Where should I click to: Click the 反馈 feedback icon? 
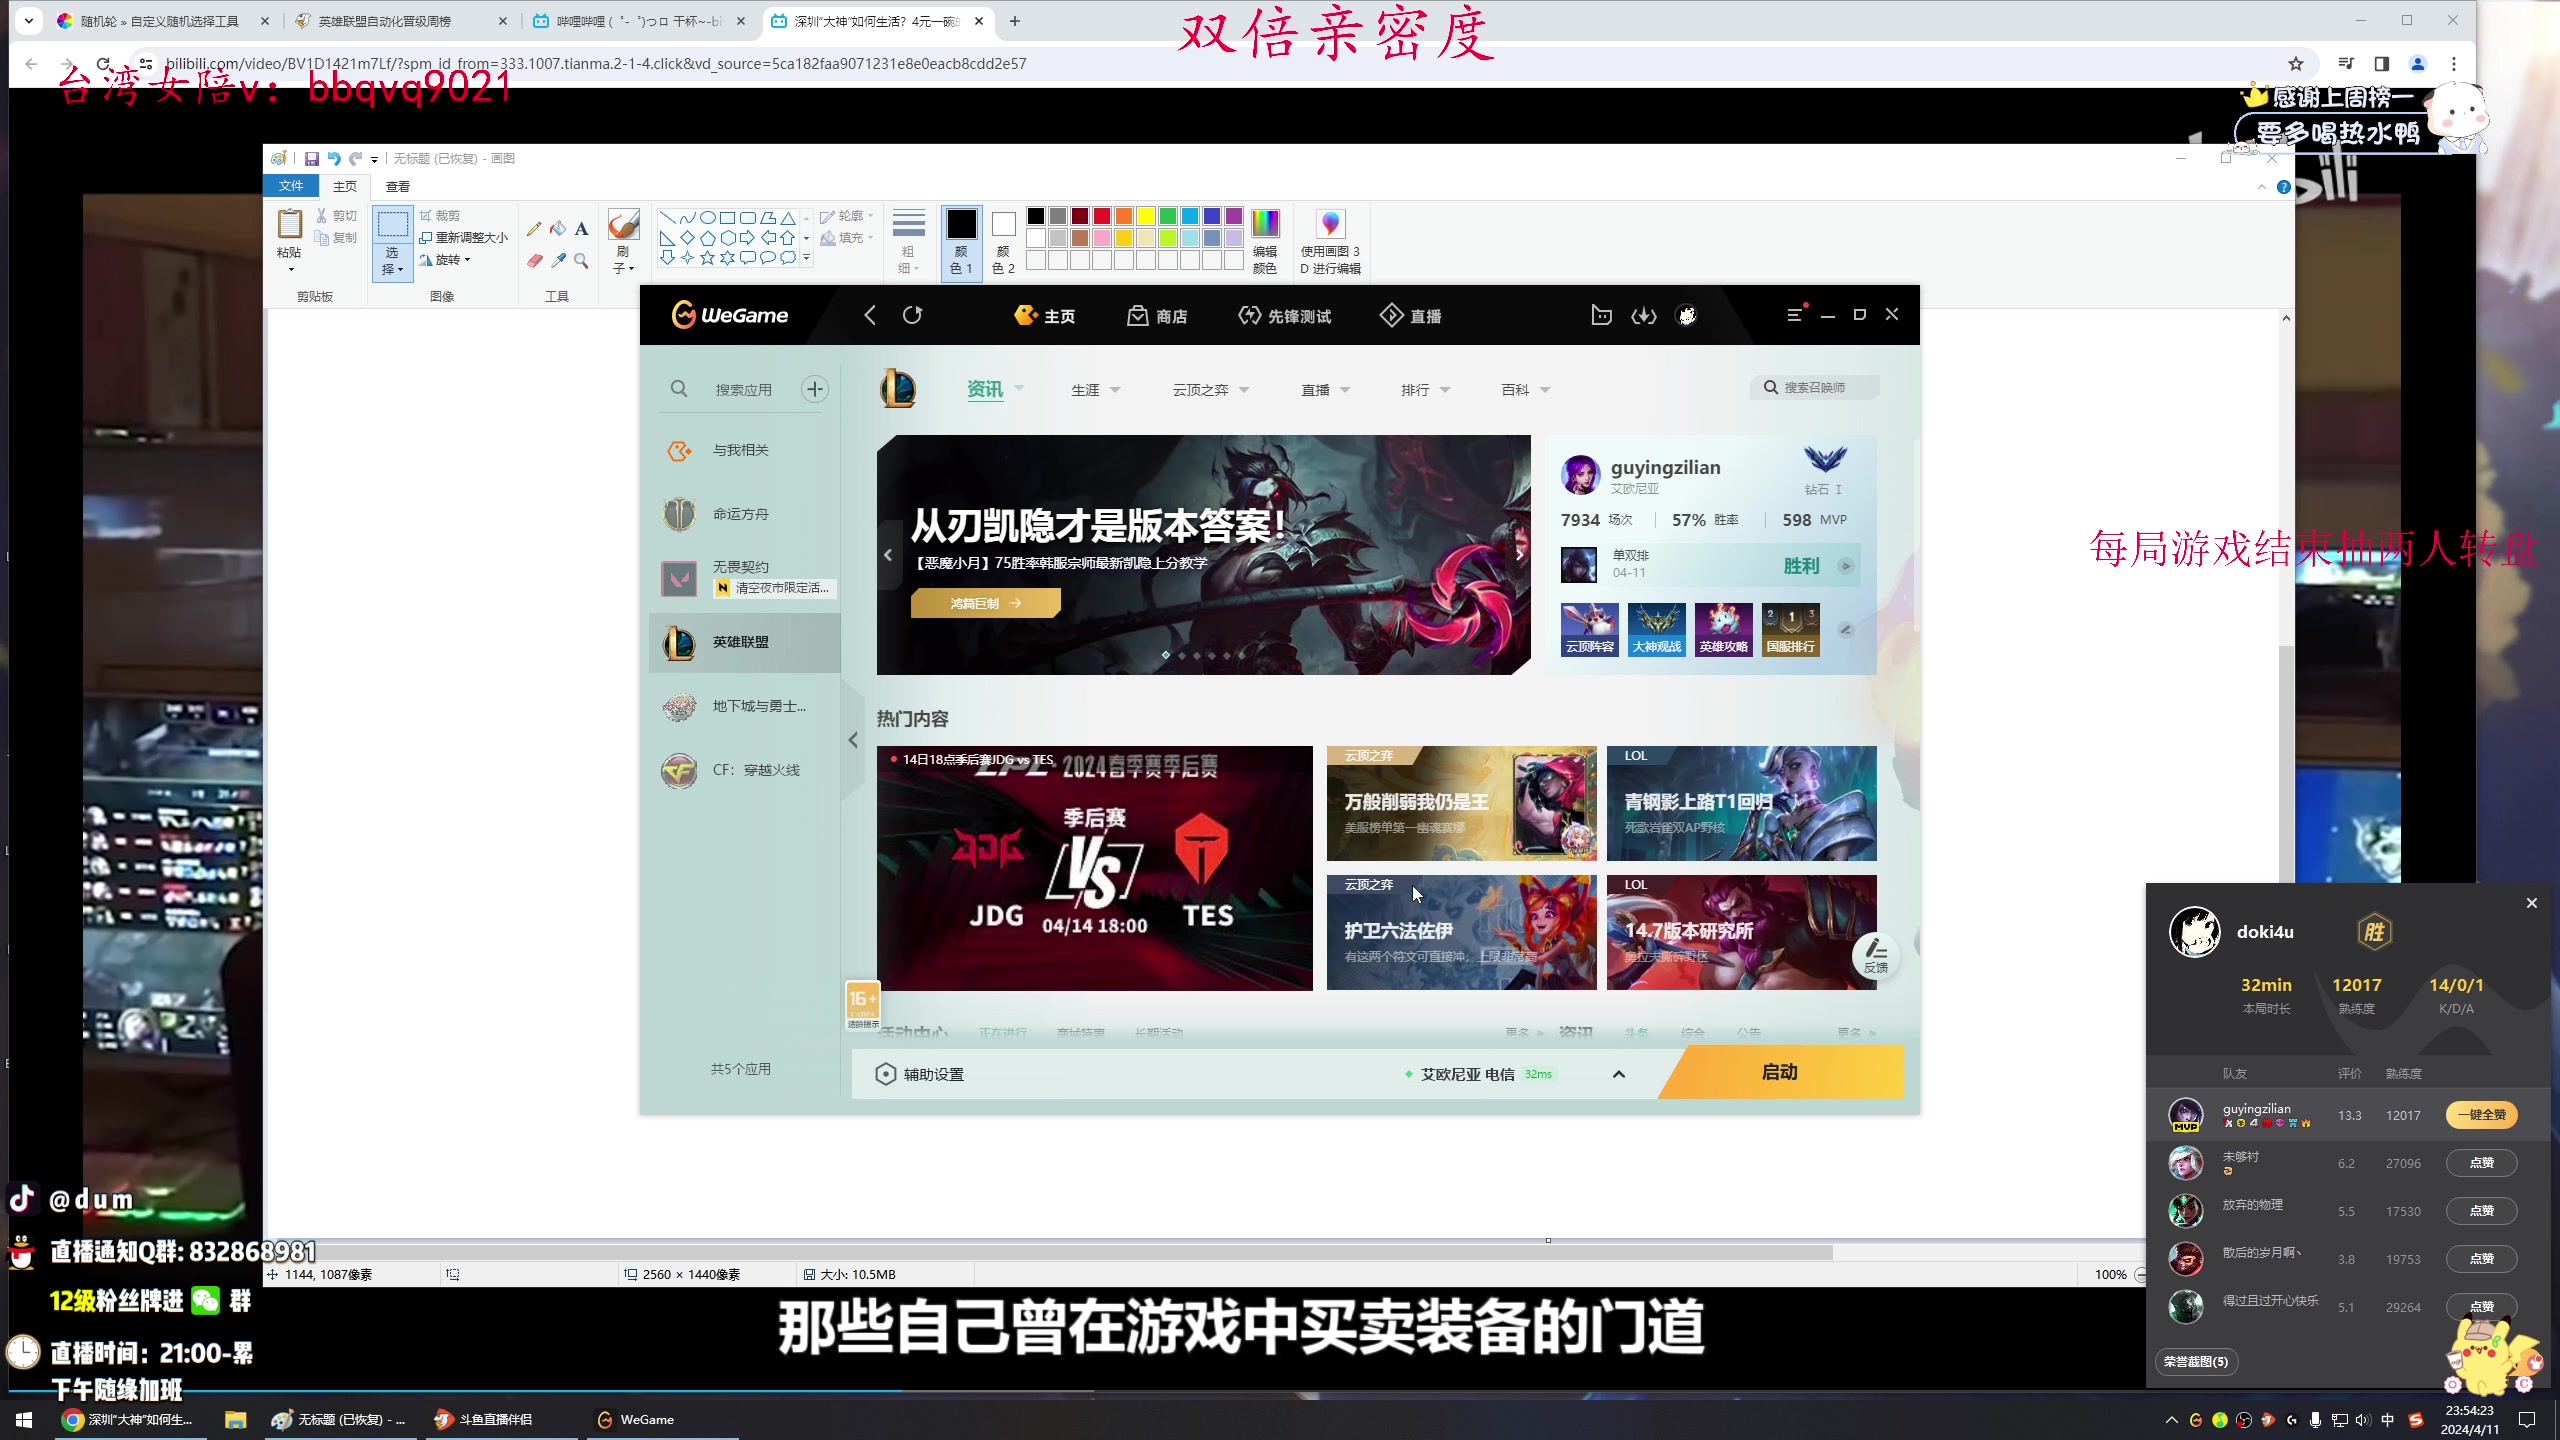(x=1876, y=955)
